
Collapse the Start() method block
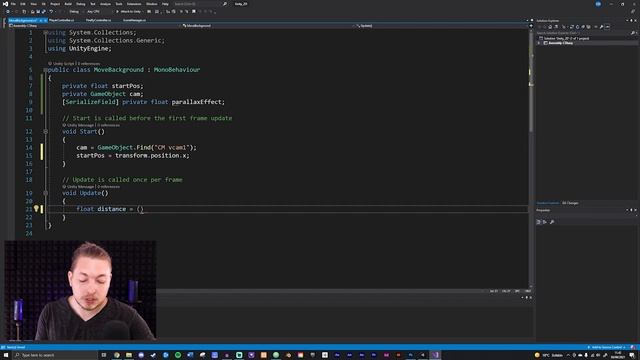point(46,131)
